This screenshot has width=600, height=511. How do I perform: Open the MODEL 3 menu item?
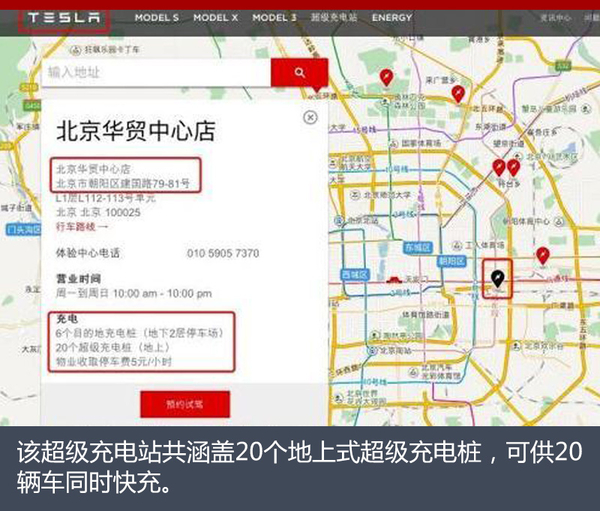click(x=274, y=18)
